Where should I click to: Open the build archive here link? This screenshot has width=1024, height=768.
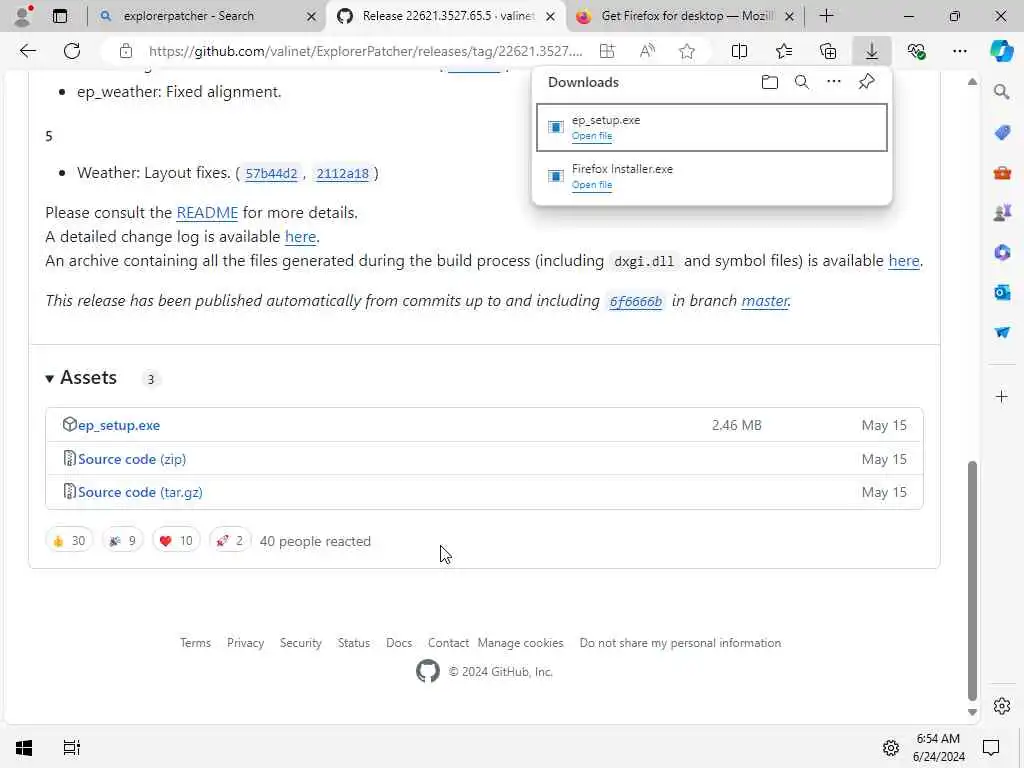[904, 261]
